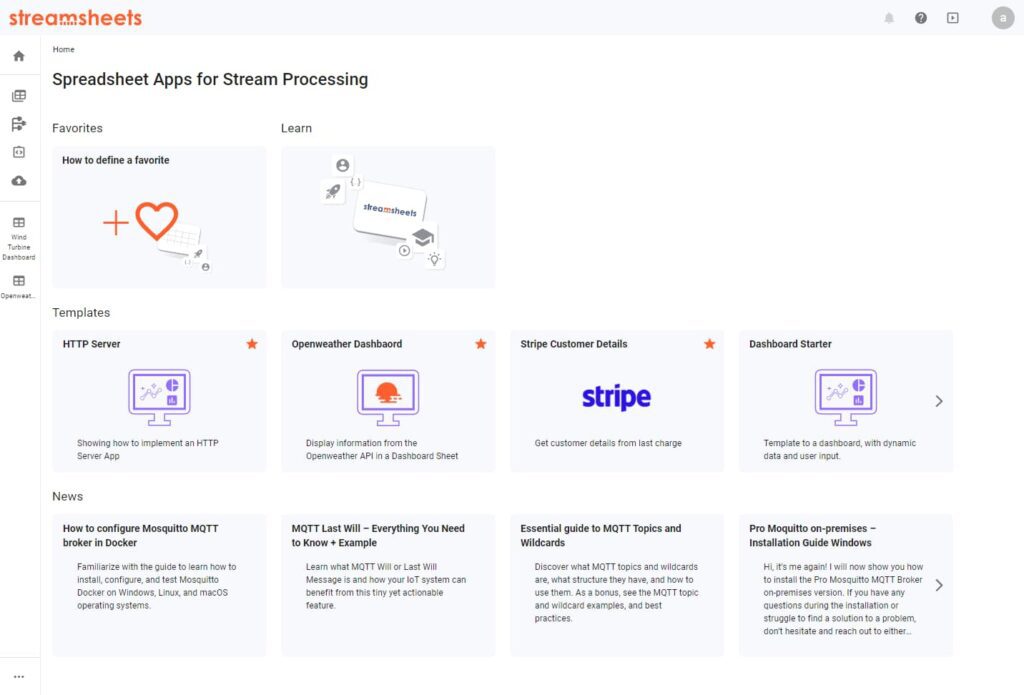Show next news with the right chevron

point(939,585)
